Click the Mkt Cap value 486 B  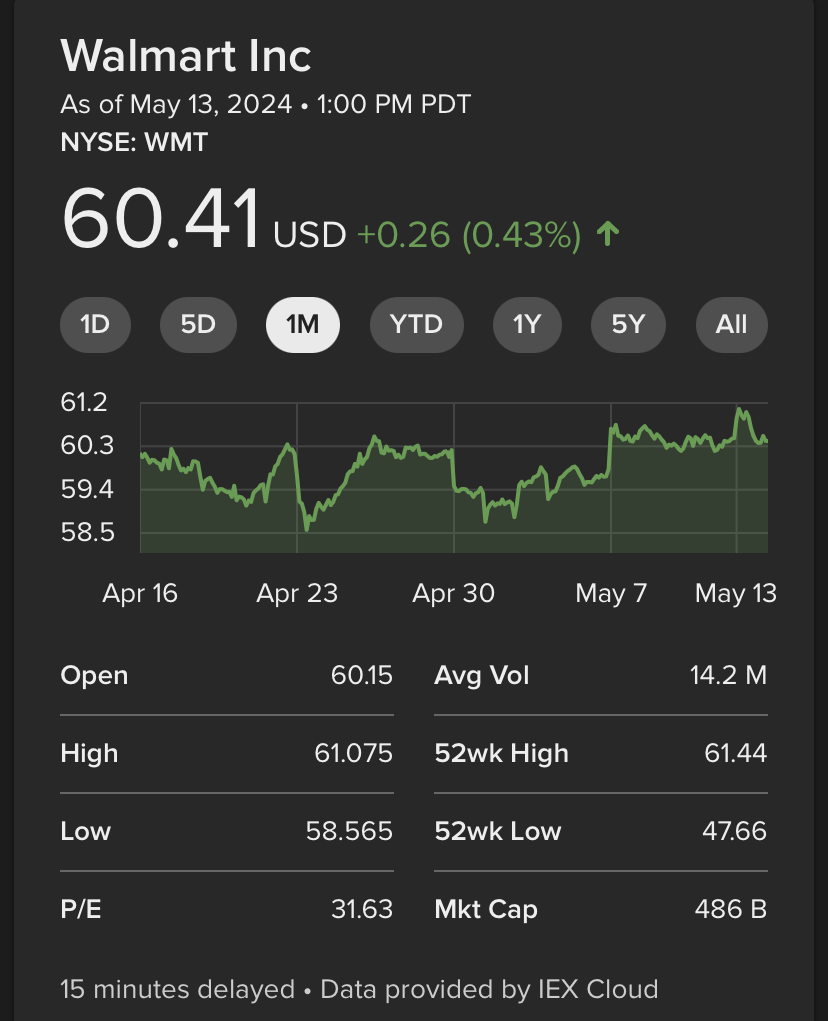[x=731, y=909]
